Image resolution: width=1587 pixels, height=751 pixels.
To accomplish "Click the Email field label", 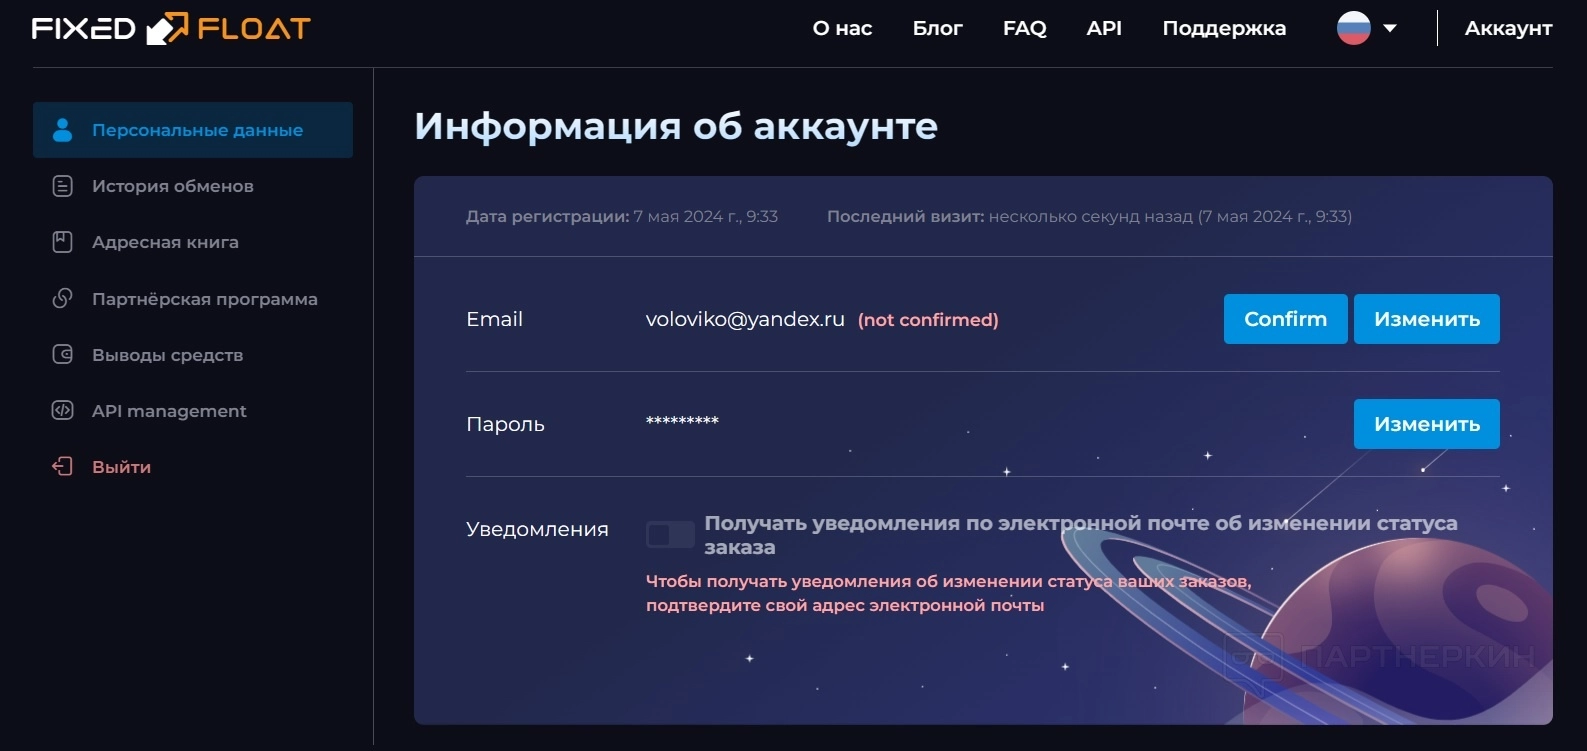I will [494, 319].
